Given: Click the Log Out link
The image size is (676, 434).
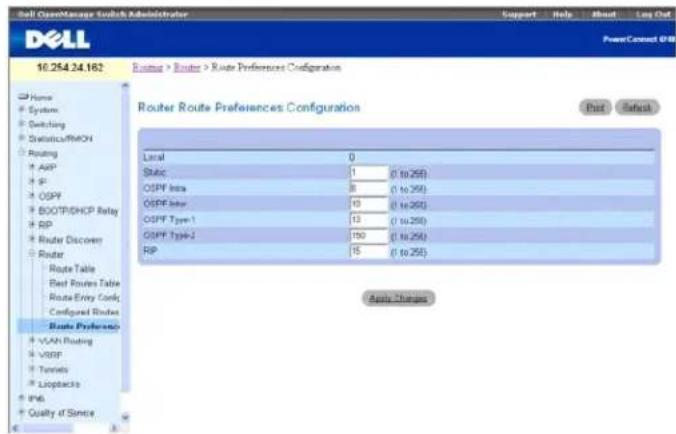Looking at the screenshot, I should click(653, 14).
